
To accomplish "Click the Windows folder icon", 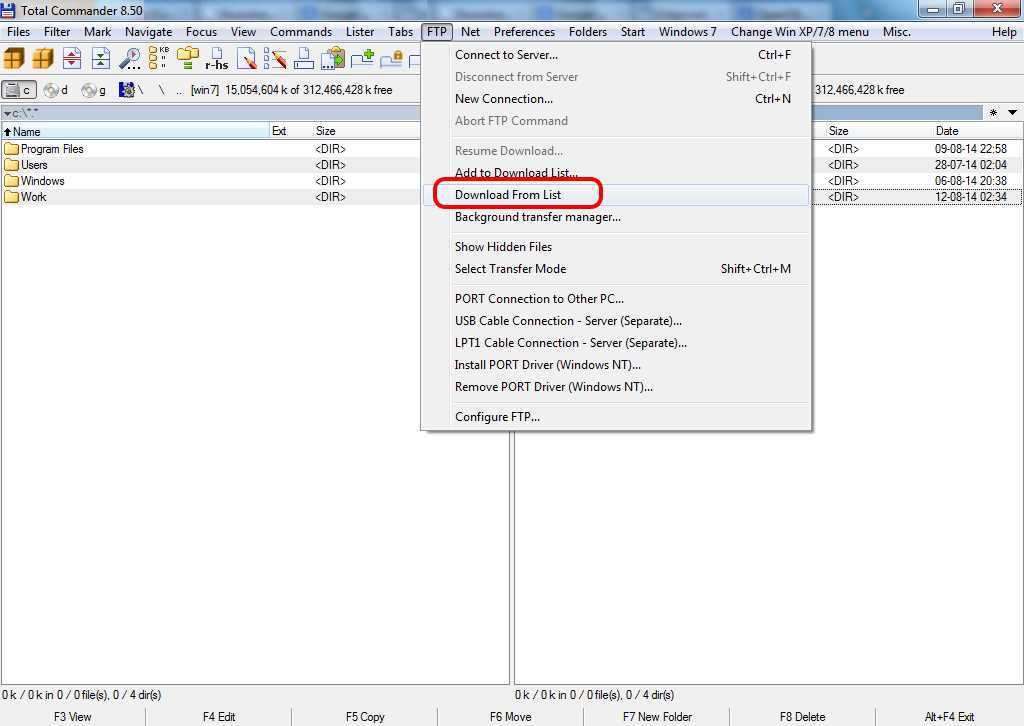I will [12, 181].
